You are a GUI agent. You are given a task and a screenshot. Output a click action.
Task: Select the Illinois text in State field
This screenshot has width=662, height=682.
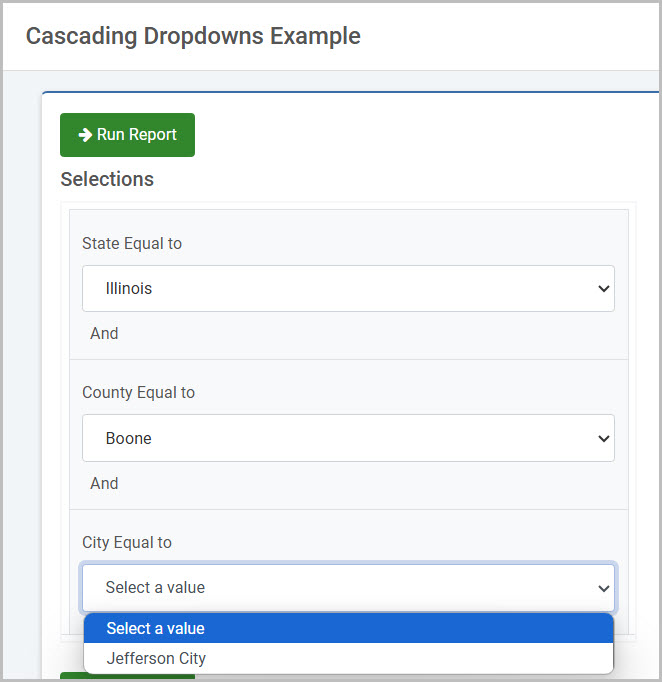click(x=129, y=288)
